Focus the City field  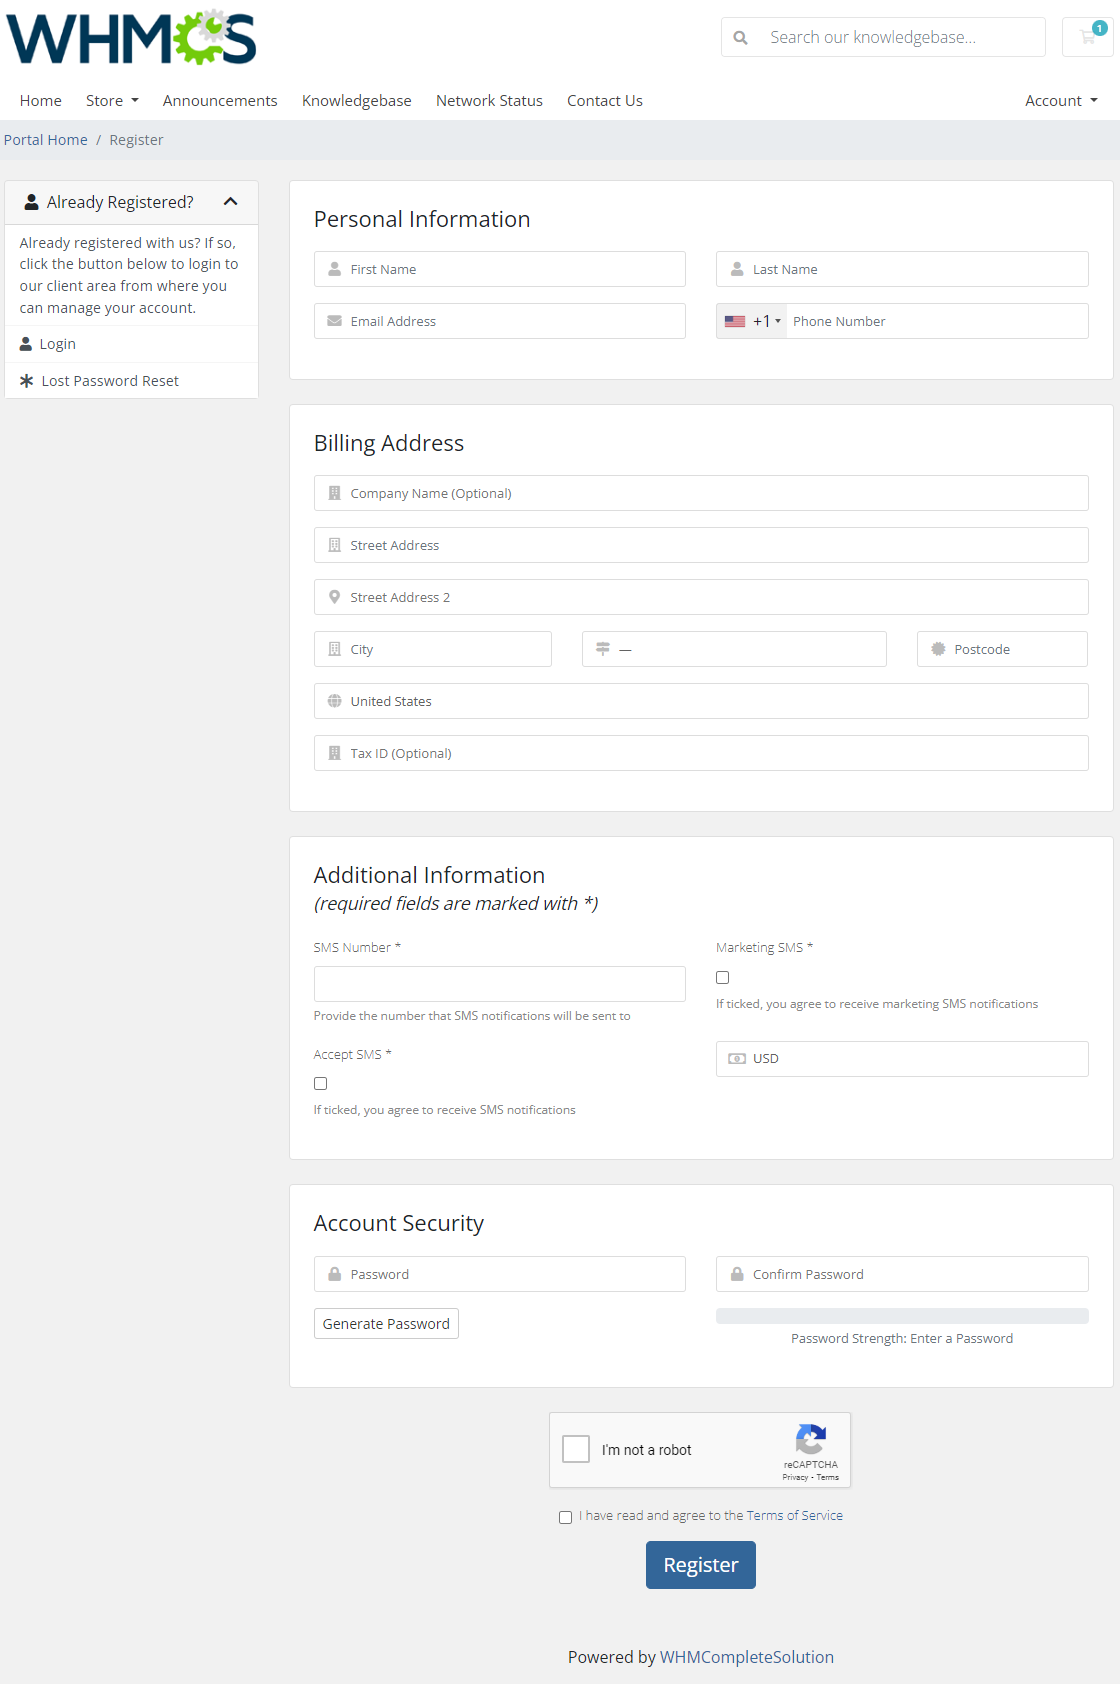[x=433, y=649]
